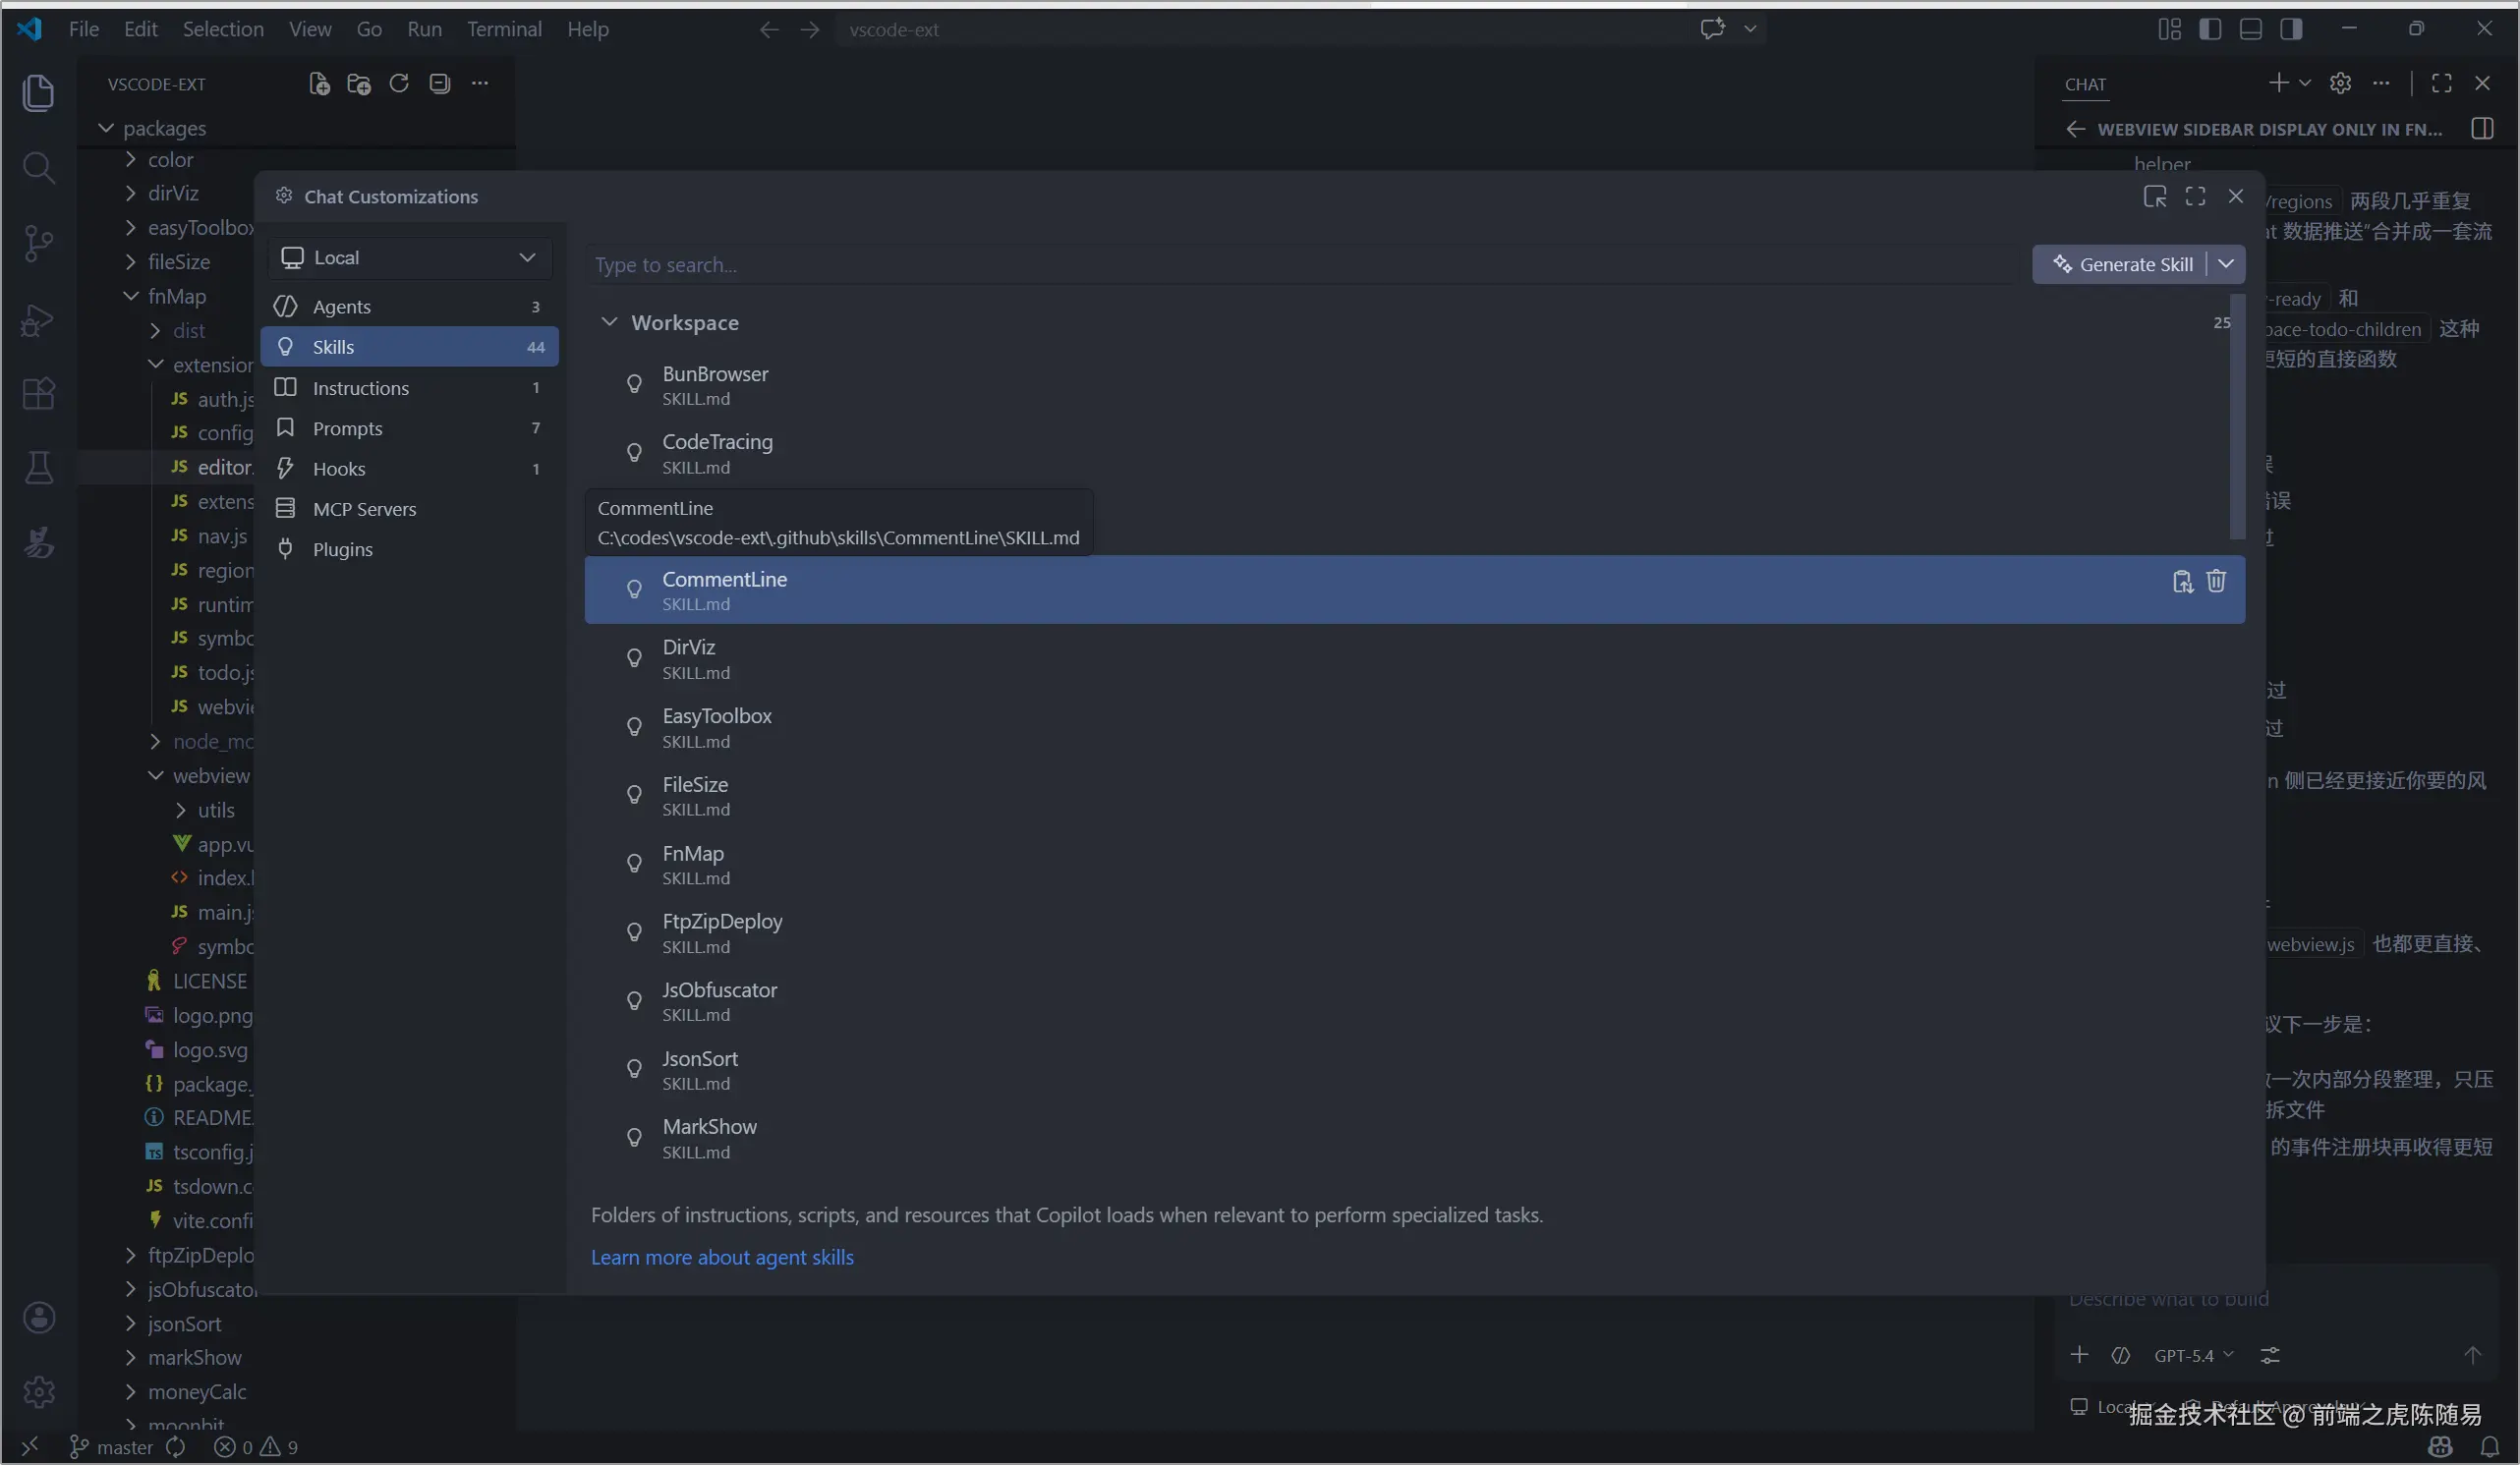The width and height of the screenshot is (2520, 1465).
Task: Click New File icon in explorer header
Action: (319, 84)
